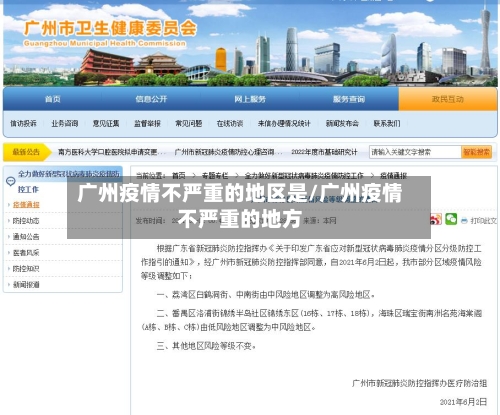Open 来信办理情况统计 link
Viewport: 500px width, 415px height.
pyautogui.click(x=284, y=123)
